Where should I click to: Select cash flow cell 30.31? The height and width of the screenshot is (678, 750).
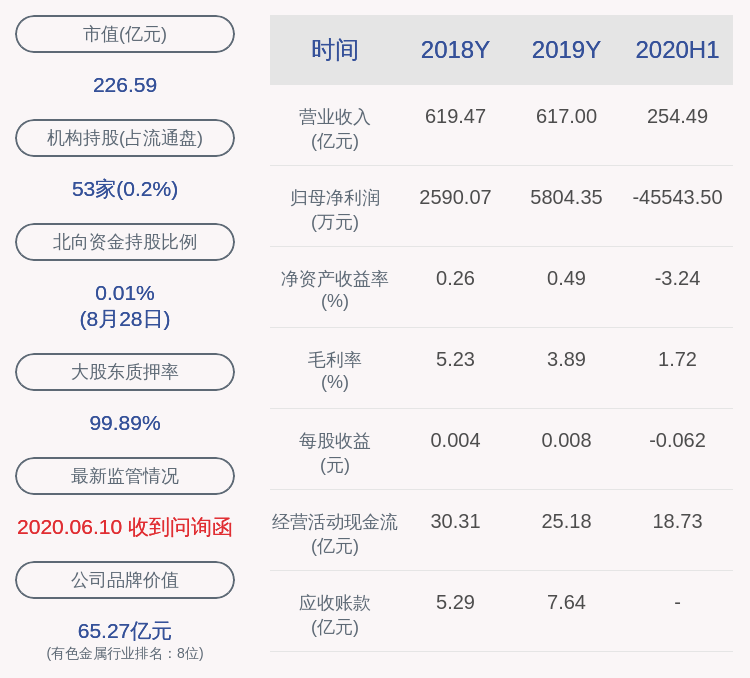click(455, 521)
